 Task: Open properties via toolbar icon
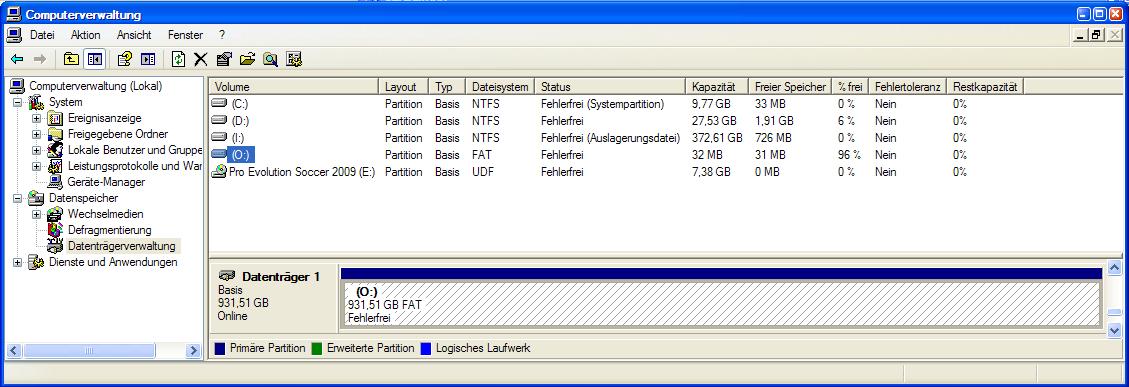click(224, 59)
